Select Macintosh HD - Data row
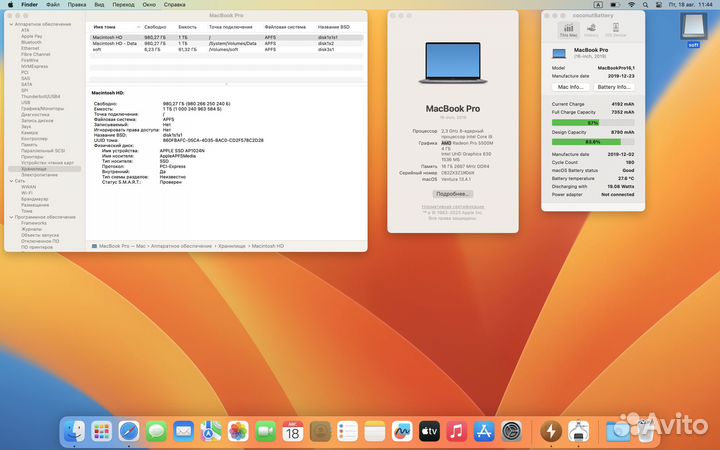The height and width of the screenshot is (450, 720). tap(226, 43)
